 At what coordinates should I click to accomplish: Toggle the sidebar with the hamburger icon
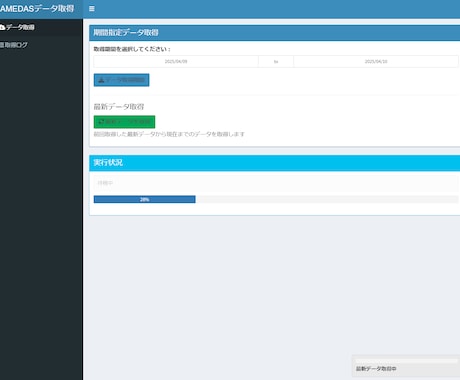pyautogui.click(x=92, y=9)
